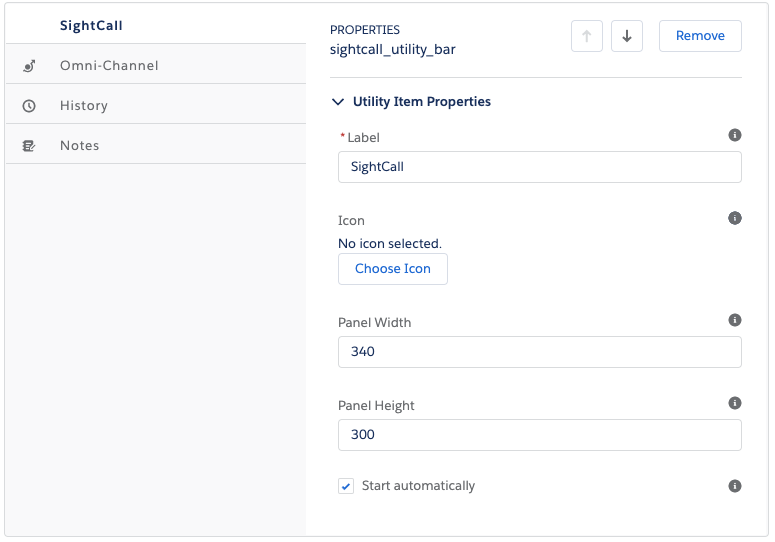Image resolution: width=775 pixels, height=542 pixels.
Task: Focus the Label input containing SightCall
Action: point(540,167)
